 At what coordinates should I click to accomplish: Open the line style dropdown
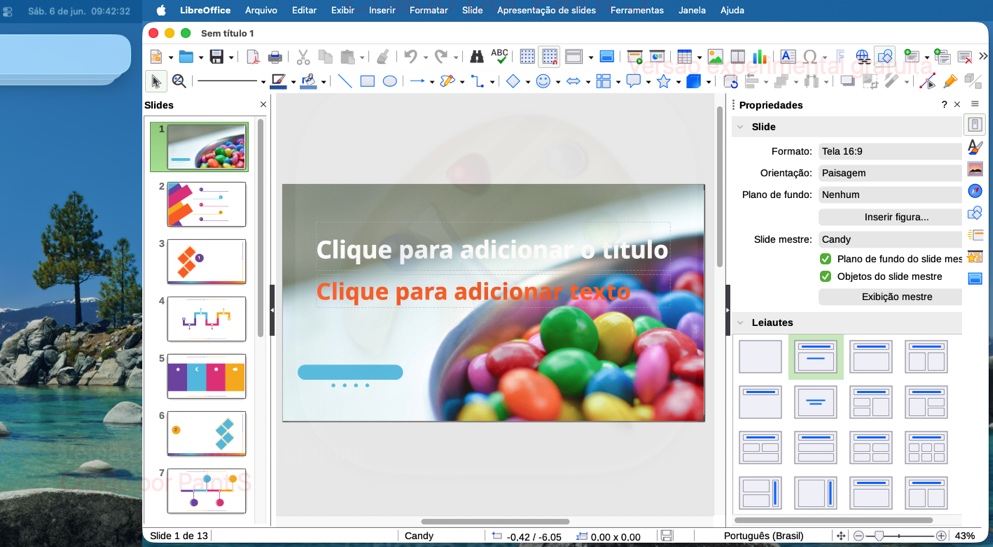point(263,82)
